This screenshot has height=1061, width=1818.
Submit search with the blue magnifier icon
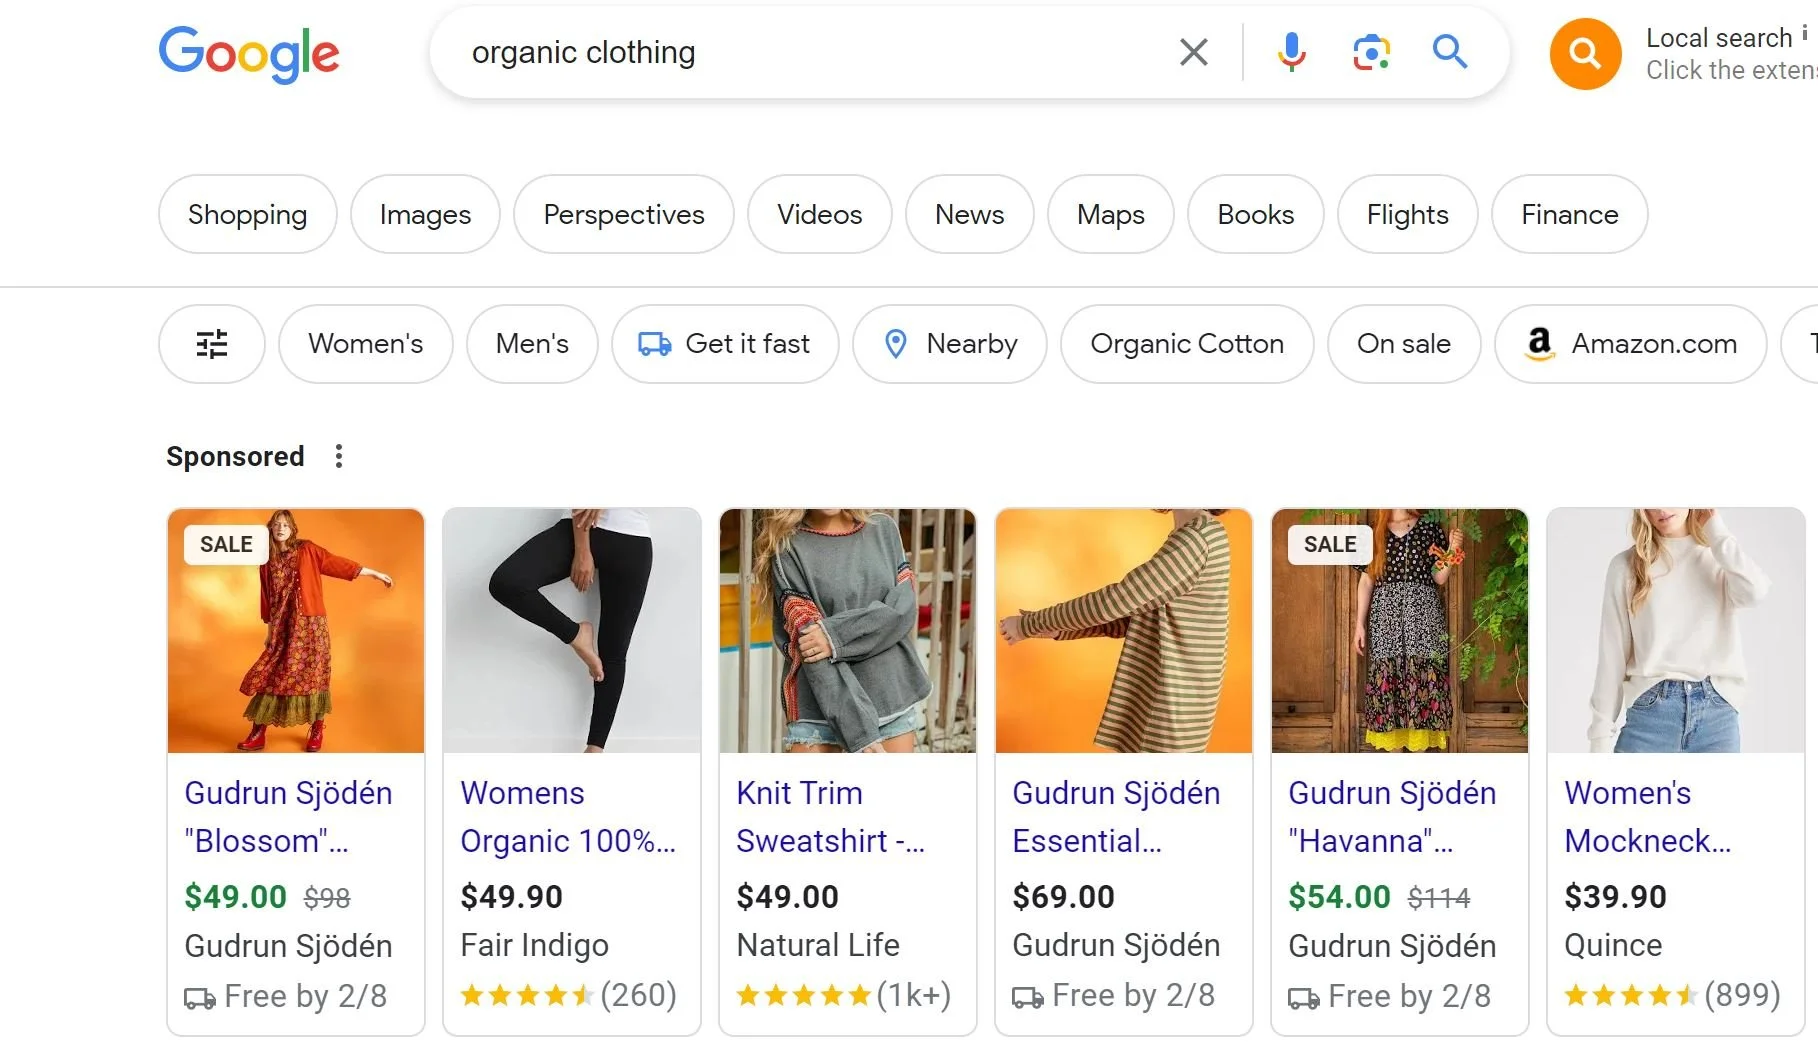tap(1449, 52)
